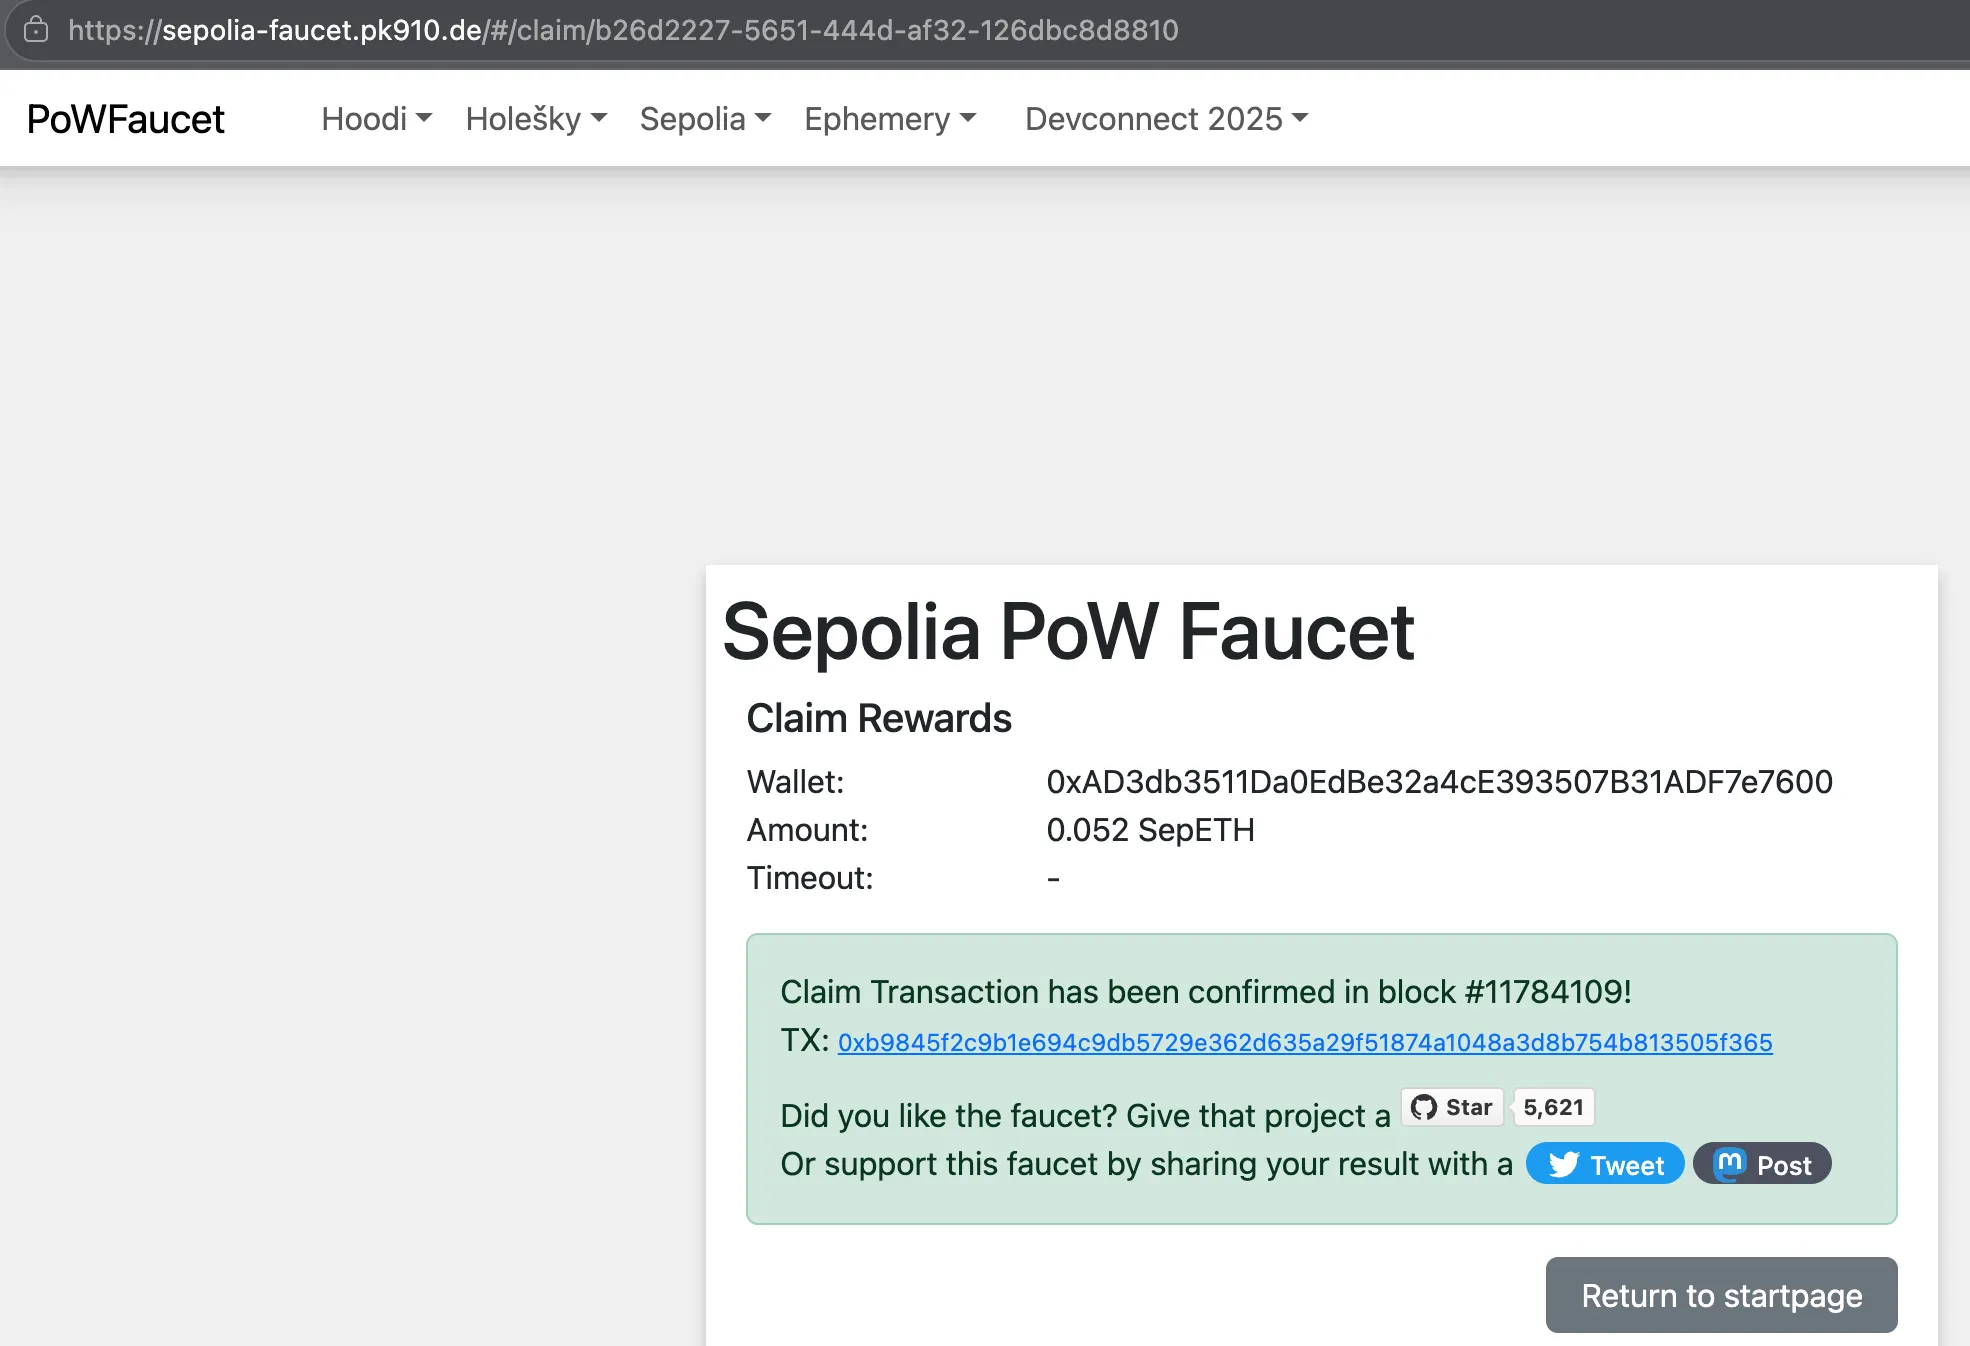The height and width of the screenshot is (1346, 1970).
Task: Click the Claim Rewards subheading
Action: click(879, 718)
